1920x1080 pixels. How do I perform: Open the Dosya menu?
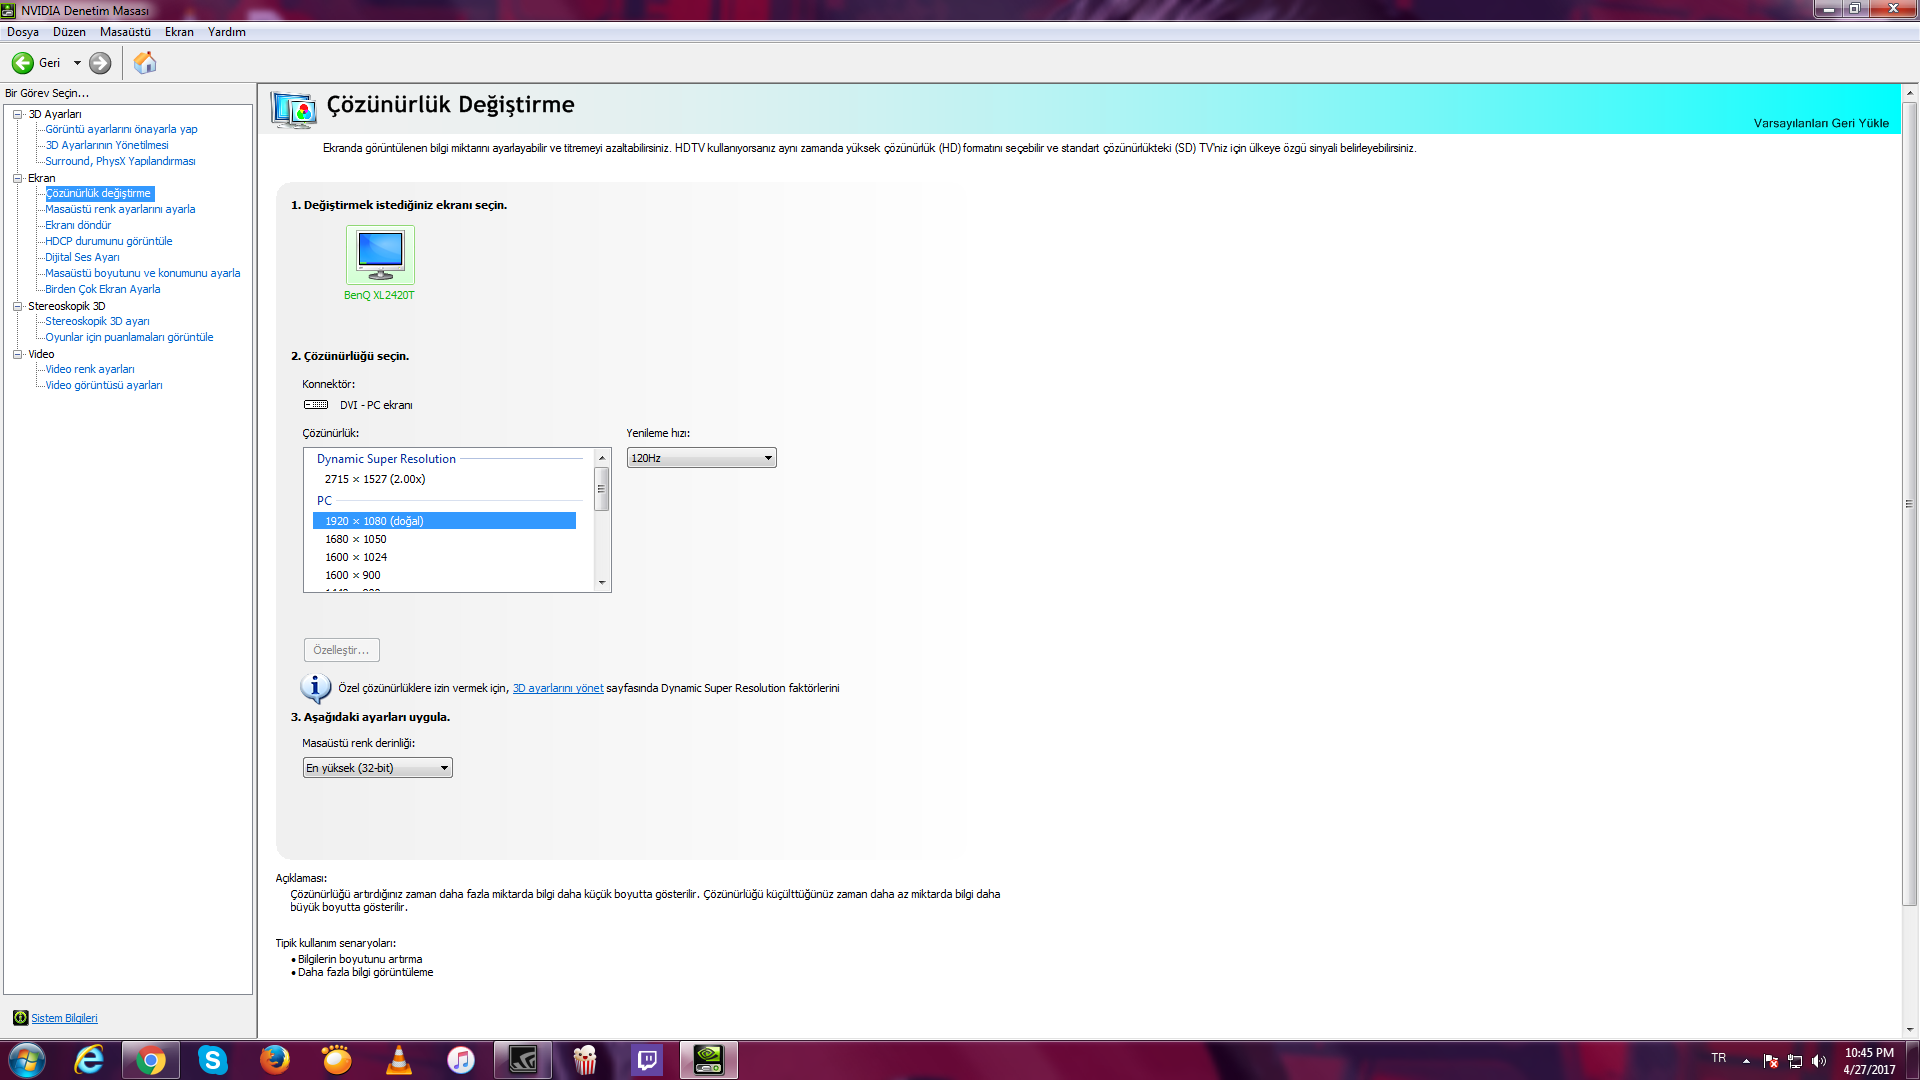pos(23,32)
